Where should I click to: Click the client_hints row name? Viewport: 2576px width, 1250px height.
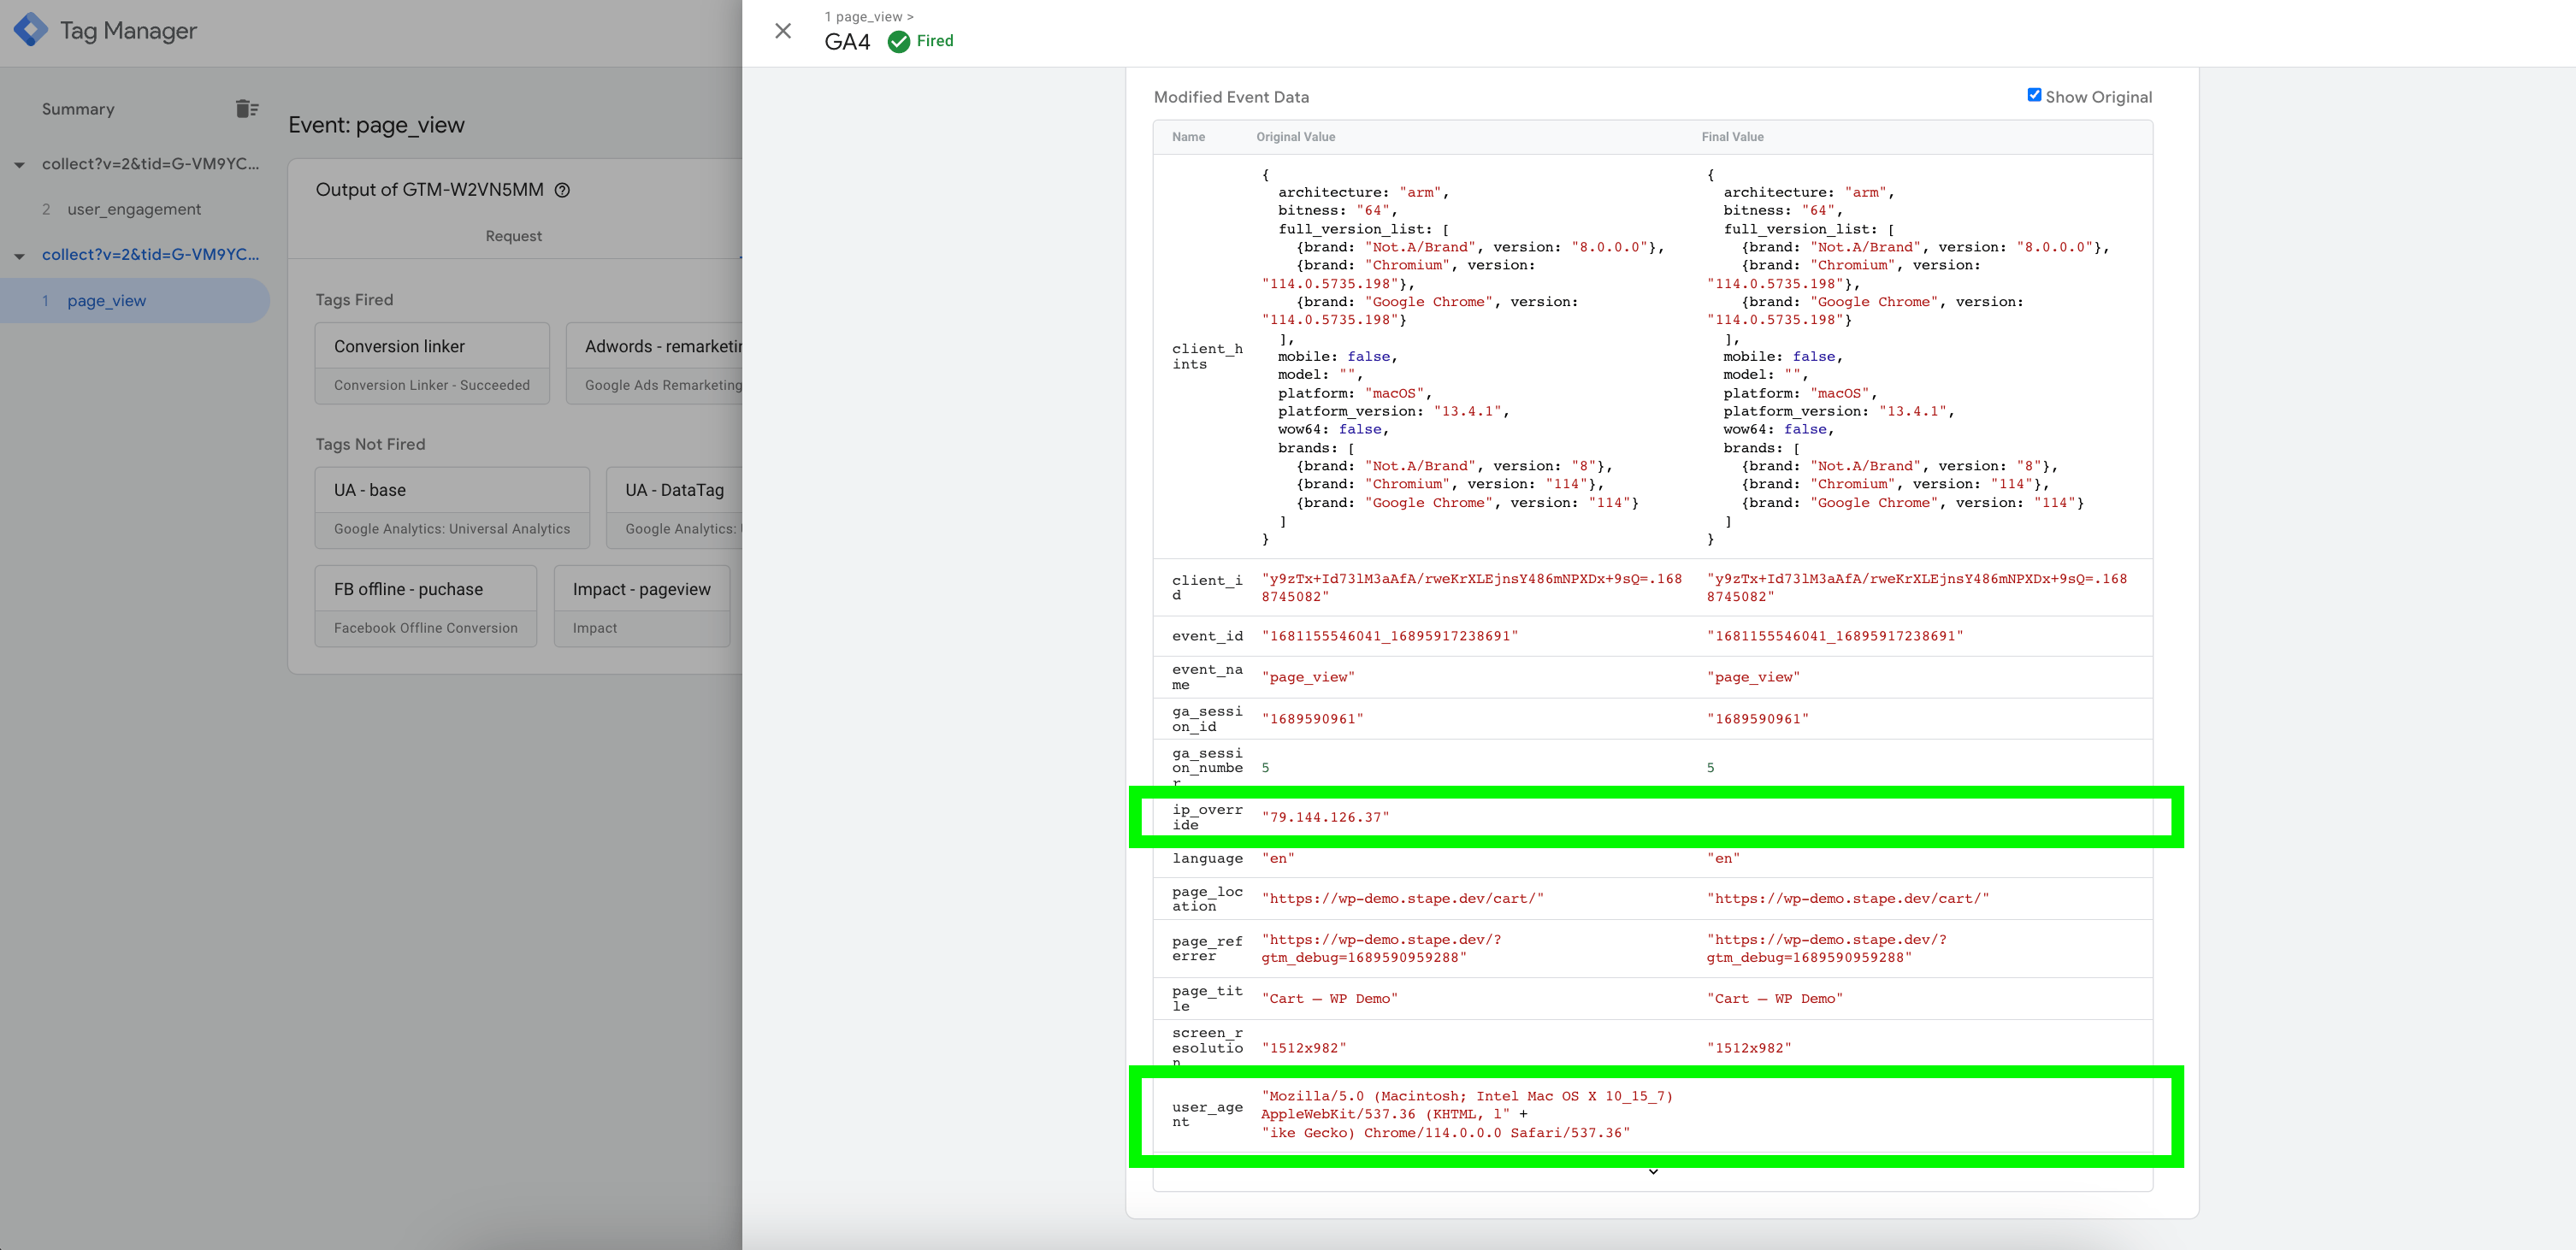[1207, 356]
